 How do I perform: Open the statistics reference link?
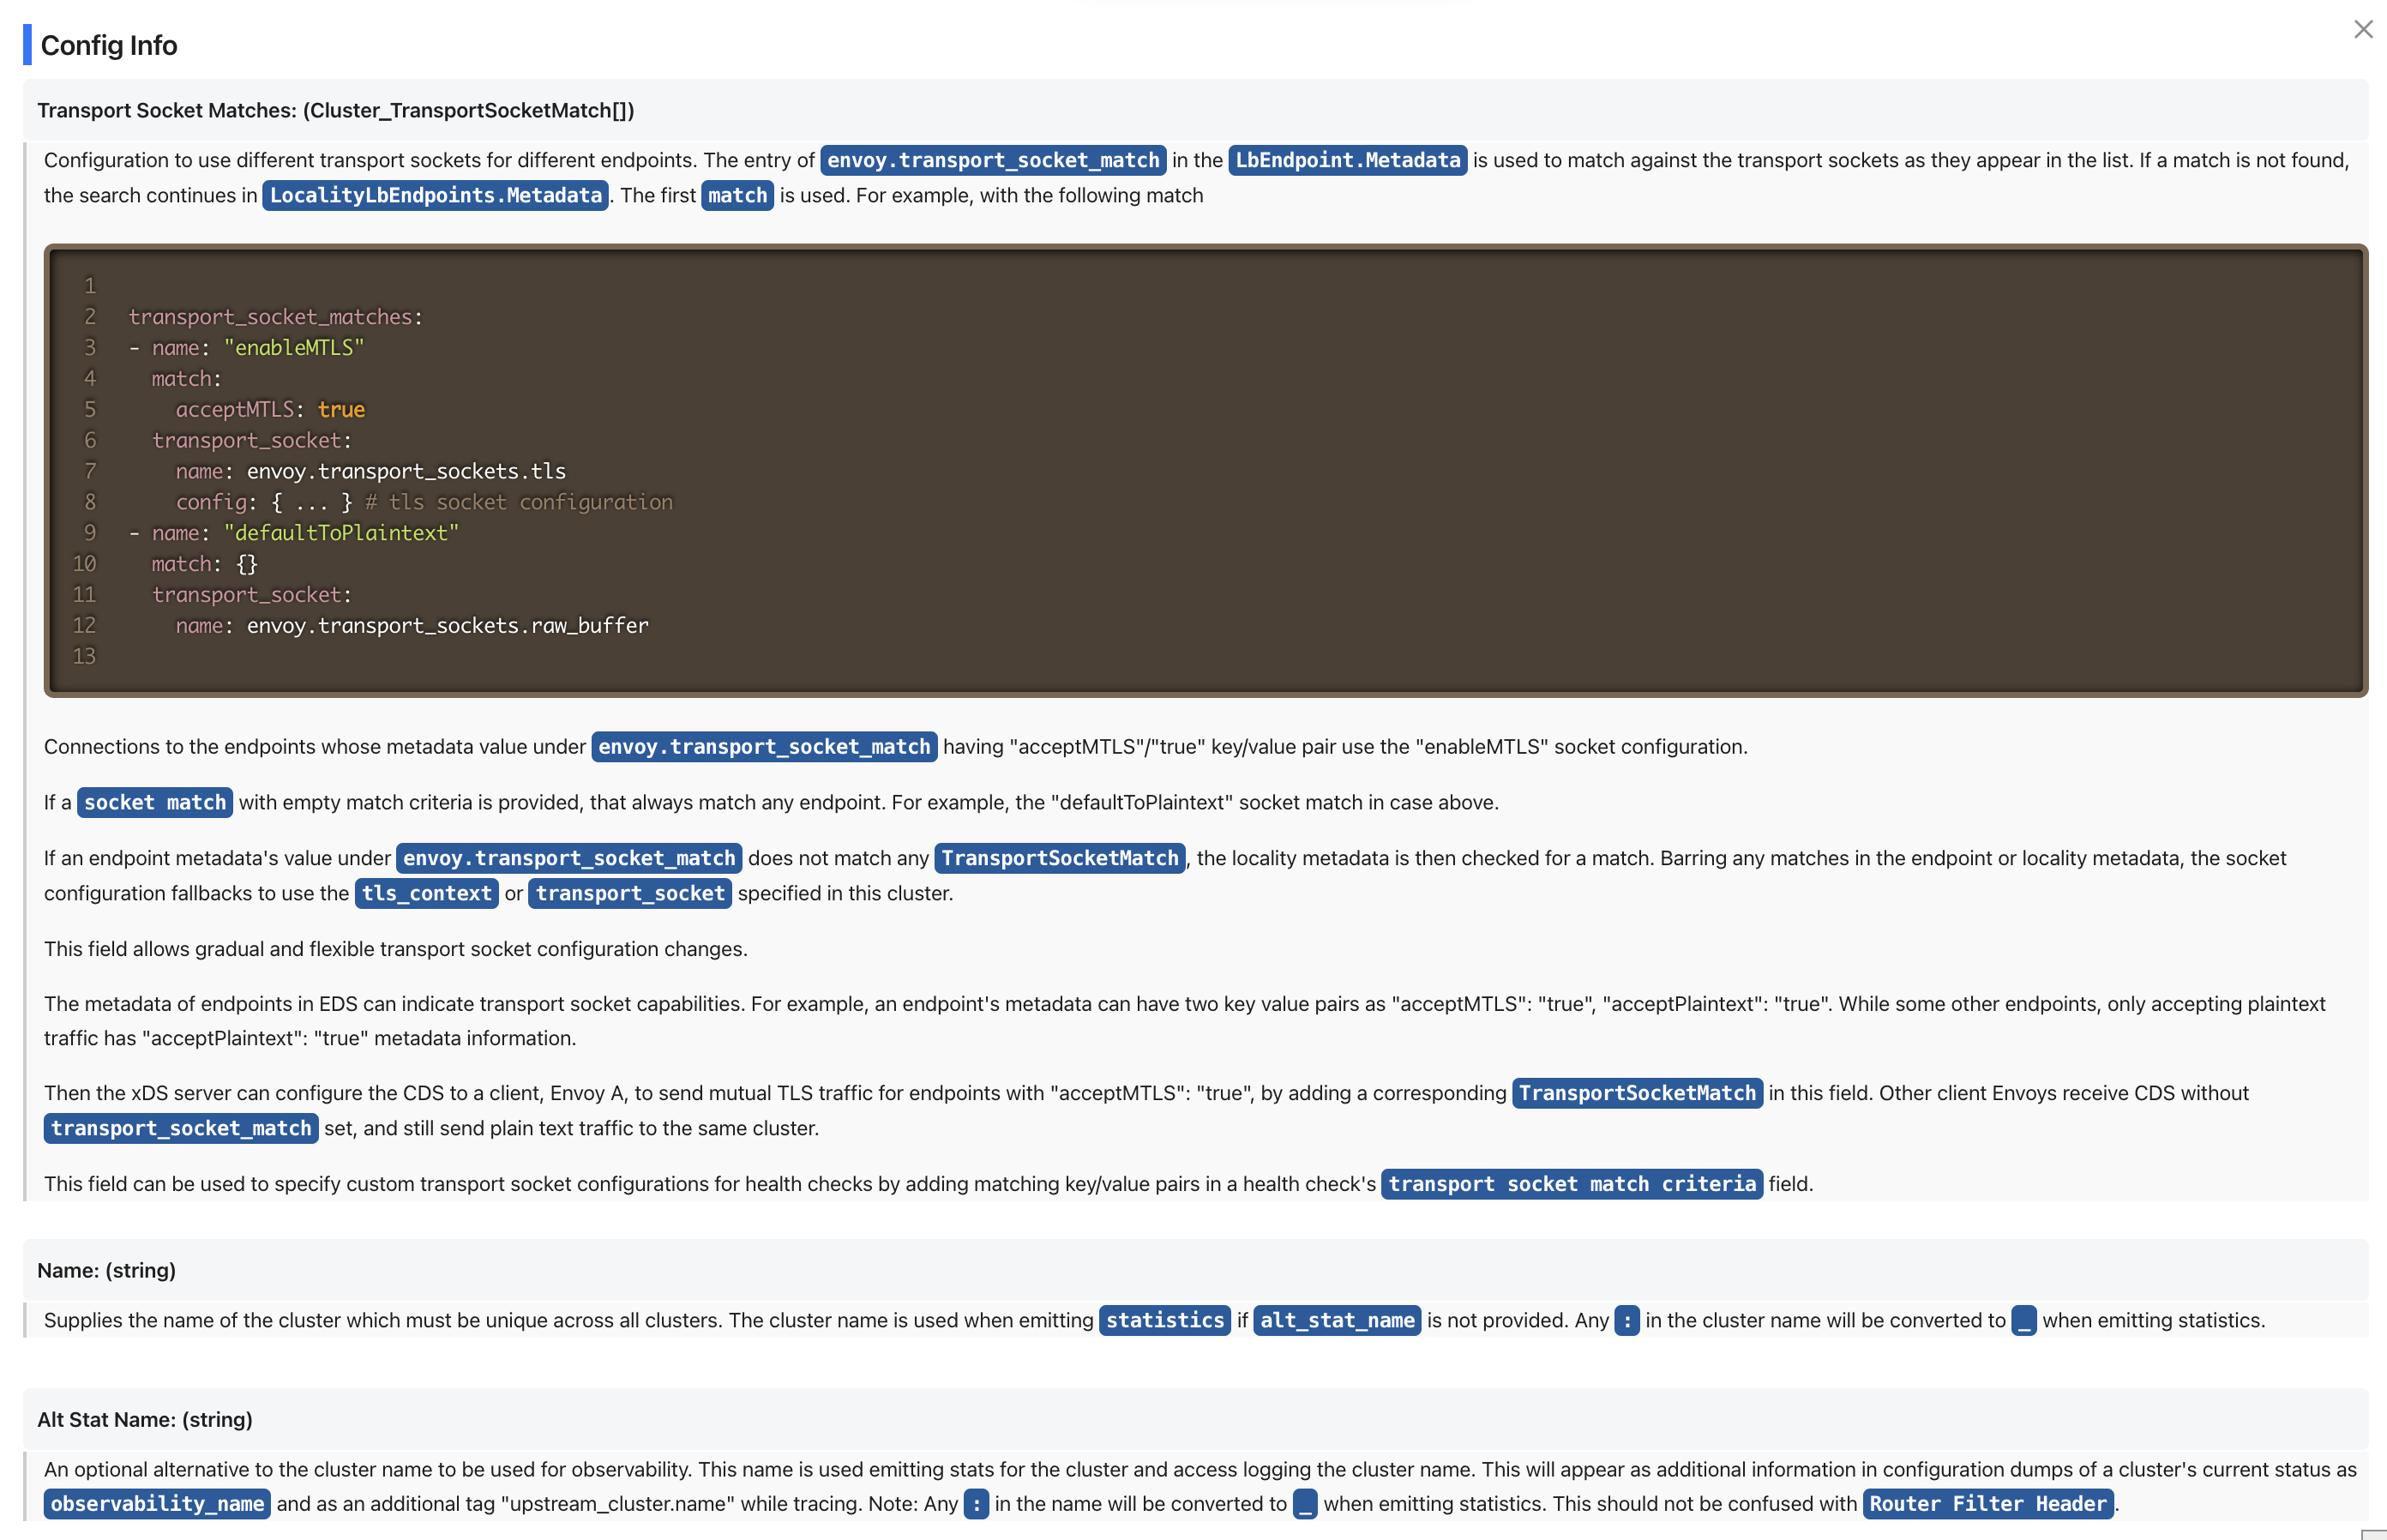pos(1164,1320)
